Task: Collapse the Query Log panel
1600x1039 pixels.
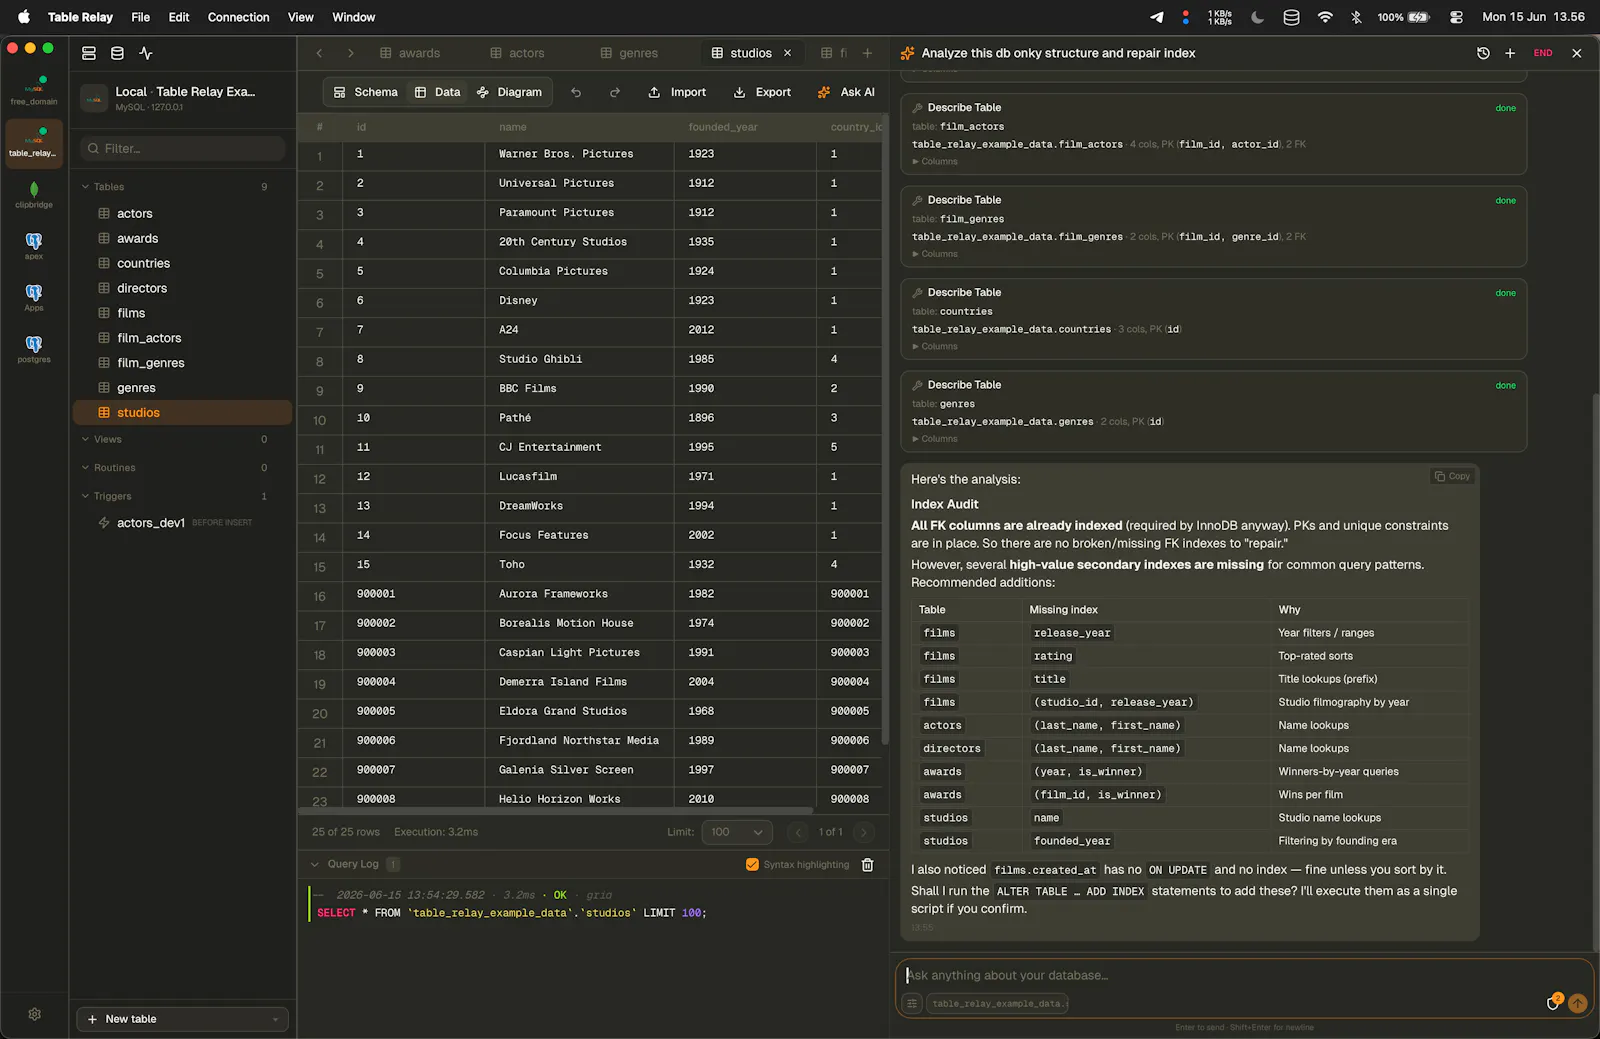Action: coord(315,864)
